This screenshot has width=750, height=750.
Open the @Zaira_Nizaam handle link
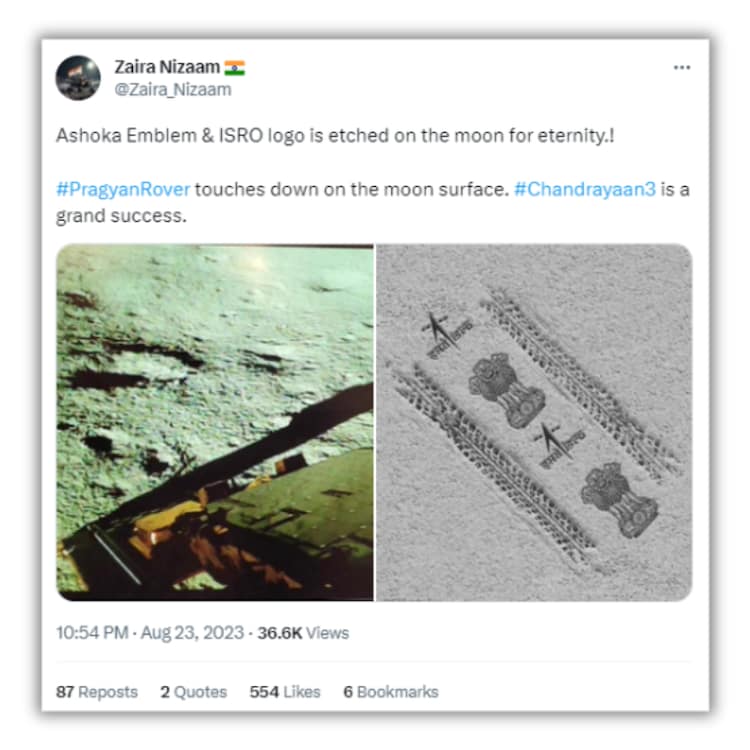pyautogui.click(x=173, y=89)
